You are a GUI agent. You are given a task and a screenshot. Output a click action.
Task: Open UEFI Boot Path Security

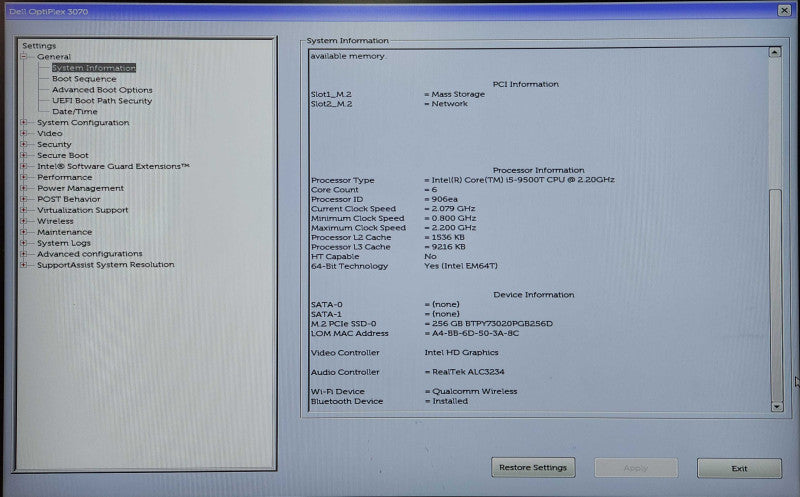coord(102,101)
